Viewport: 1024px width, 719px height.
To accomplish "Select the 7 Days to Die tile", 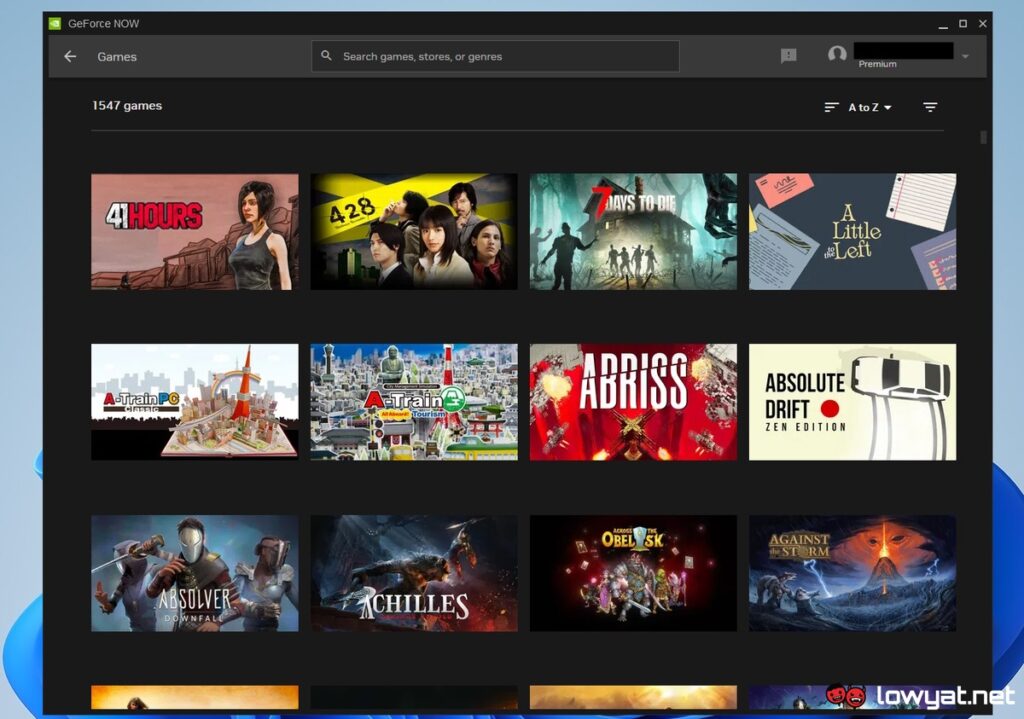I will [x=633, y=232].
